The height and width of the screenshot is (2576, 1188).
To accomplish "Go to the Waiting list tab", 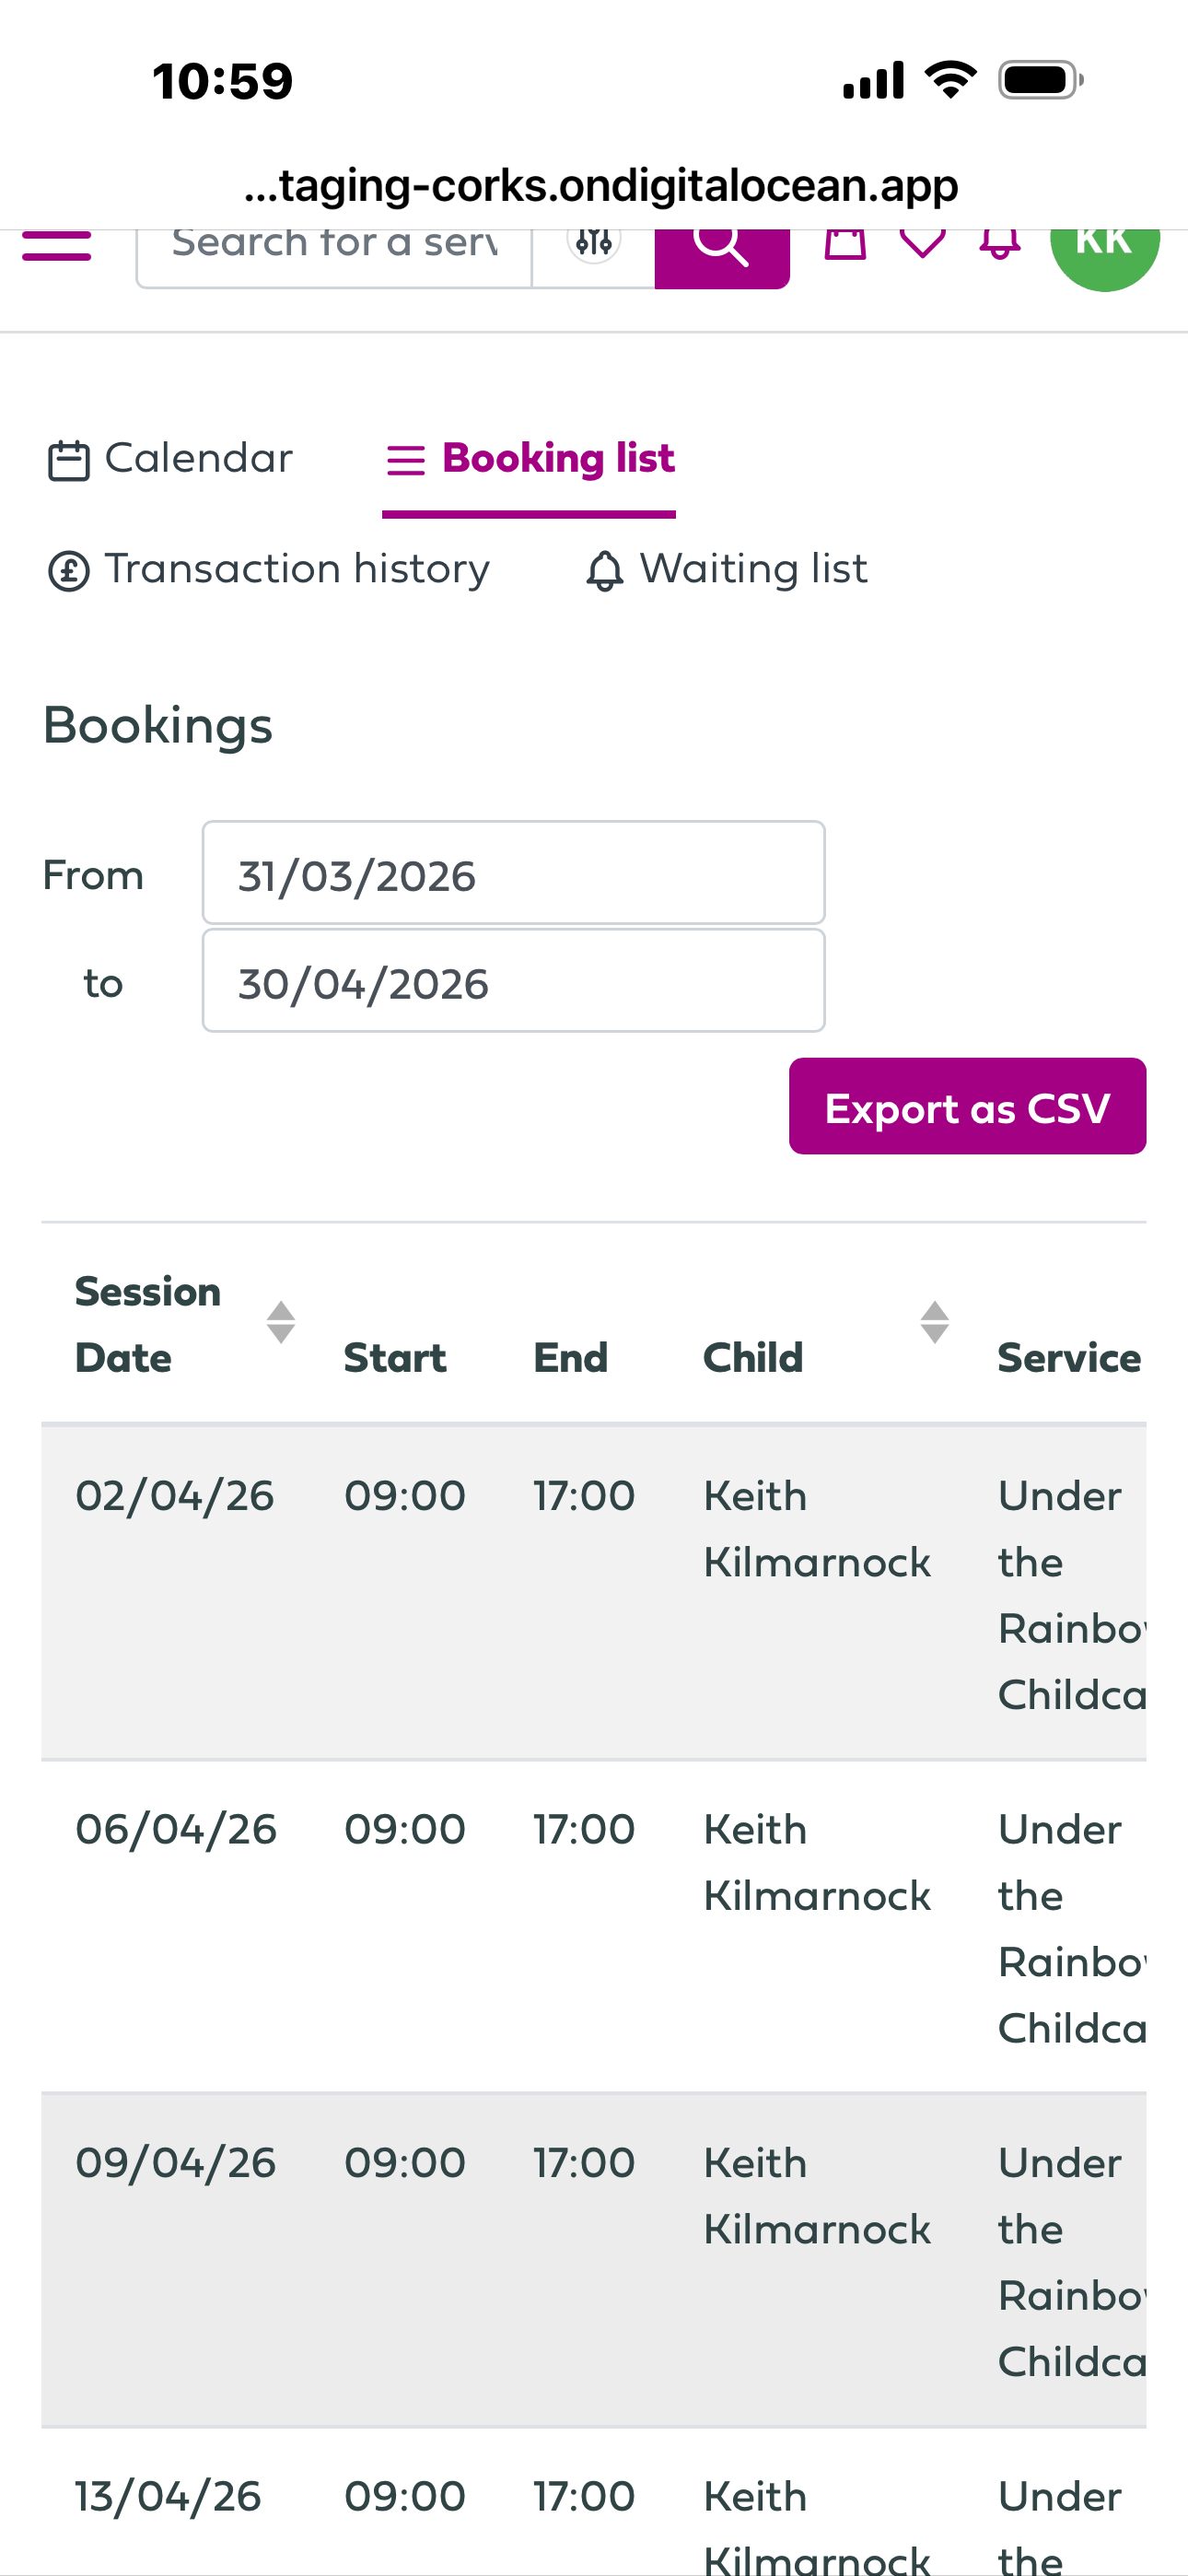I will click(x=727, y=569).
